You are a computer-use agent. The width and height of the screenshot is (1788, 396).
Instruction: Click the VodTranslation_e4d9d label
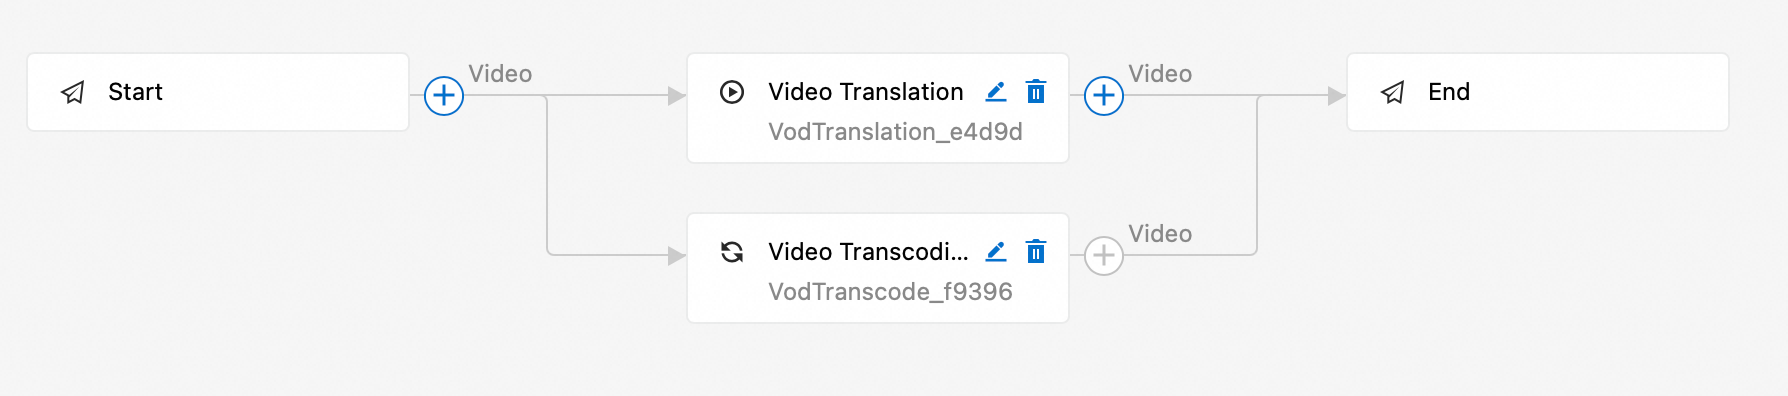[x=895, y=132]
